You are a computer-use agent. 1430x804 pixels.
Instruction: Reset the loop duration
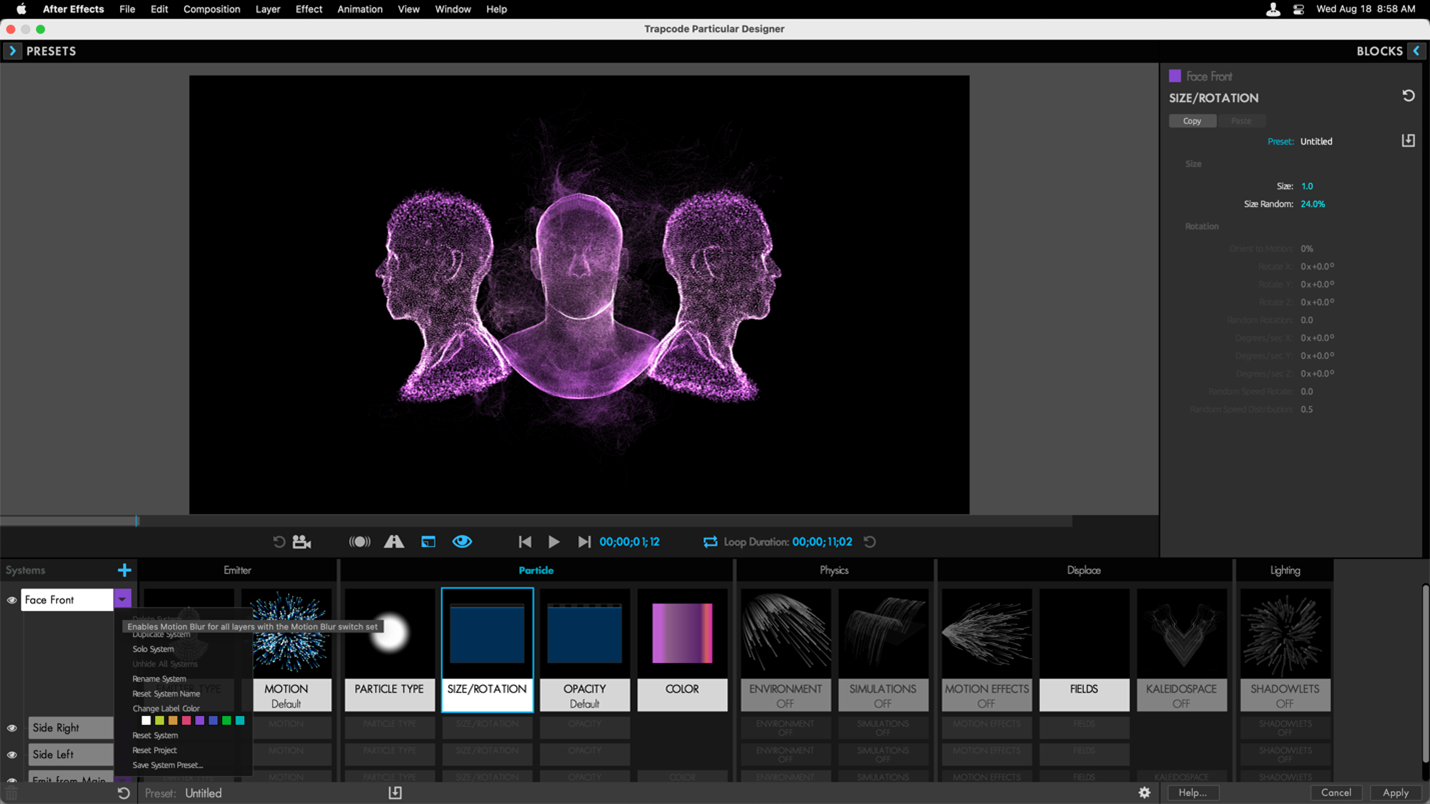[870, 542]
